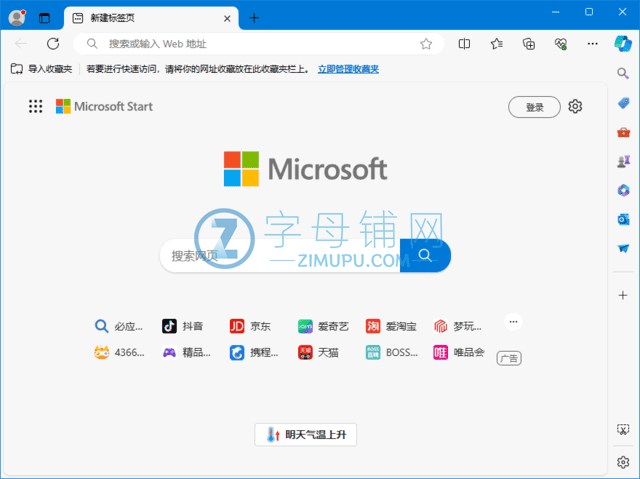The height and width of the screenshot is (479, 640).
Task: Open the tab actions menu button
Action: (44, 18)
